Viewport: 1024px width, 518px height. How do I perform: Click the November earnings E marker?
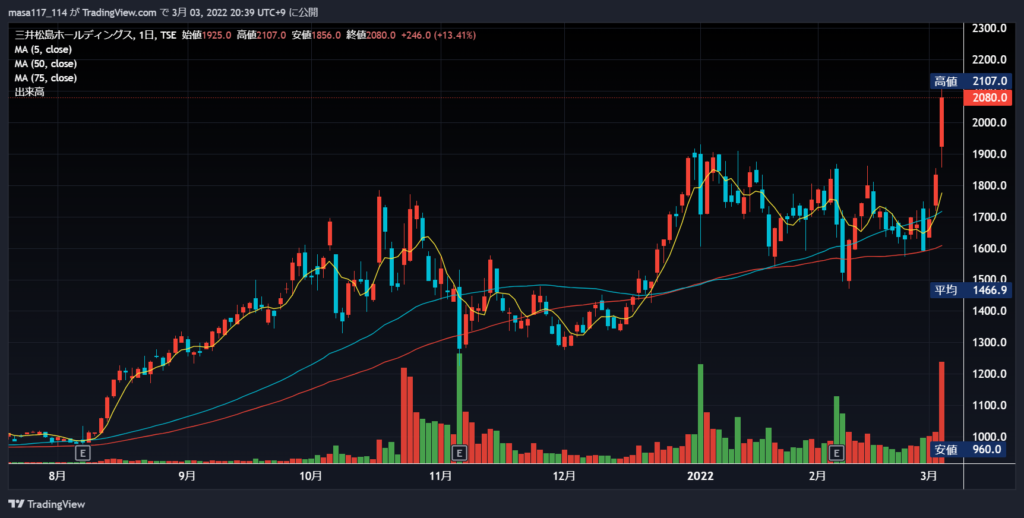[x=460, y=452]
